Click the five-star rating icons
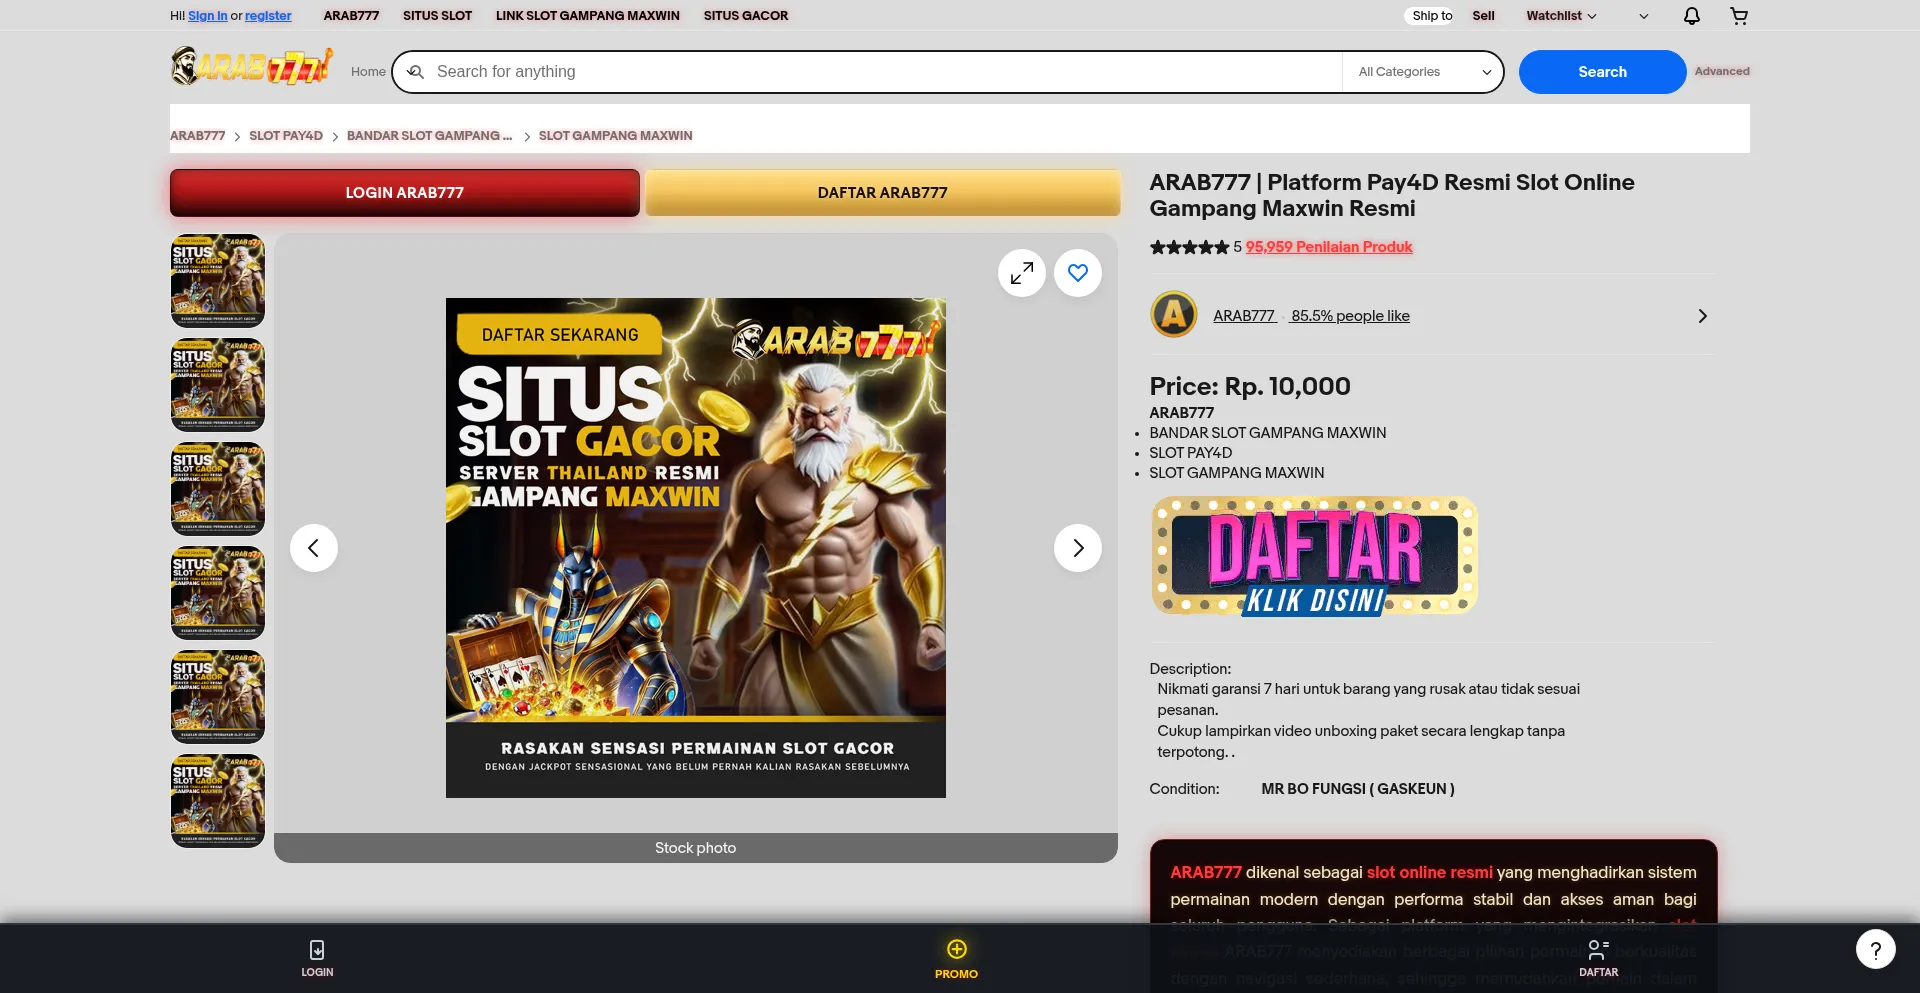This screenshot has height=993, width=1920. [1189, 247]
